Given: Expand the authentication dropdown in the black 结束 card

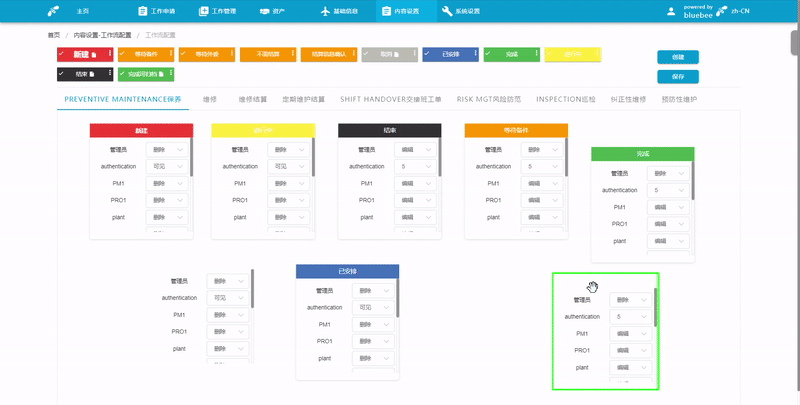Looking at the screenshot, I should tap(415, 166).
